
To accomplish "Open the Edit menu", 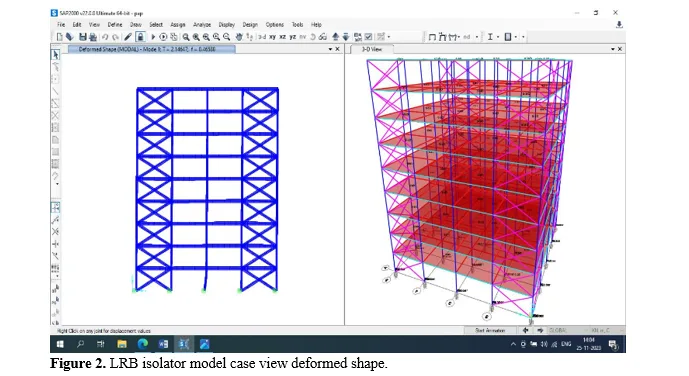I will (x=77, y=25).
